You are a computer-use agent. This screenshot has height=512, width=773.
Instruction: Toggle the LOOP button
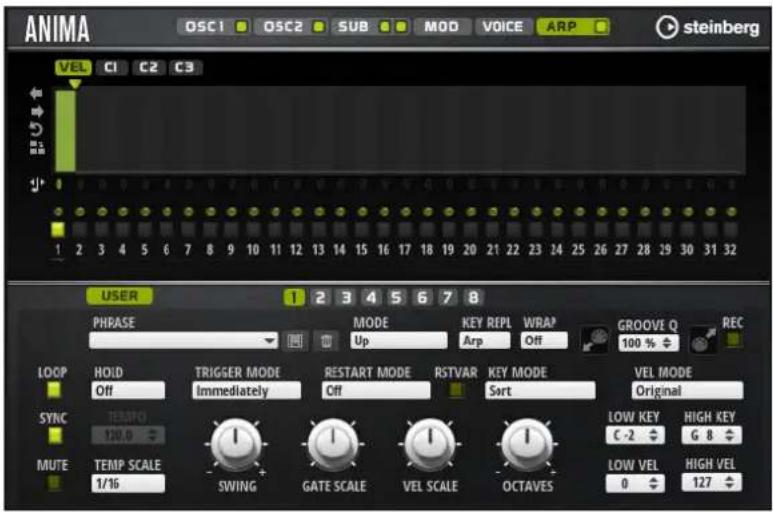pos(54,390)
